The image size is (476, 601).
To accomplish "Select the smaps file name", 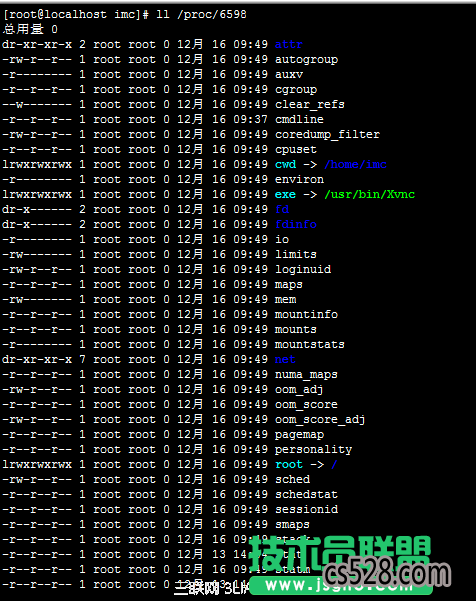I will tap(292, 525).
